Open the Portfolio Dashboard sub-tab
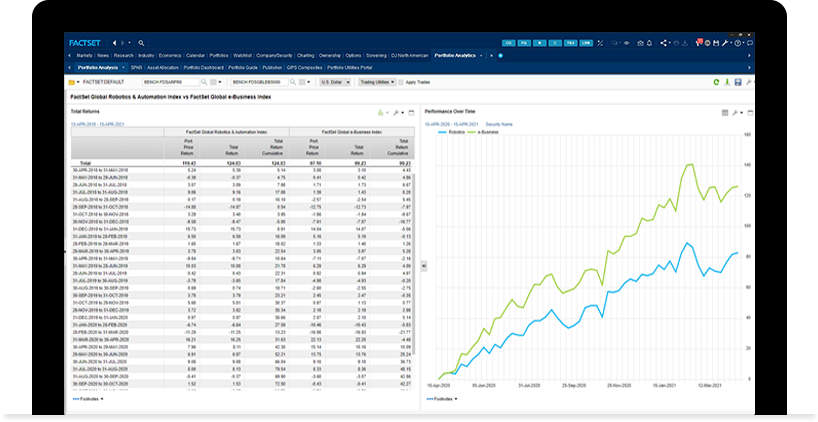 (203, 67)
